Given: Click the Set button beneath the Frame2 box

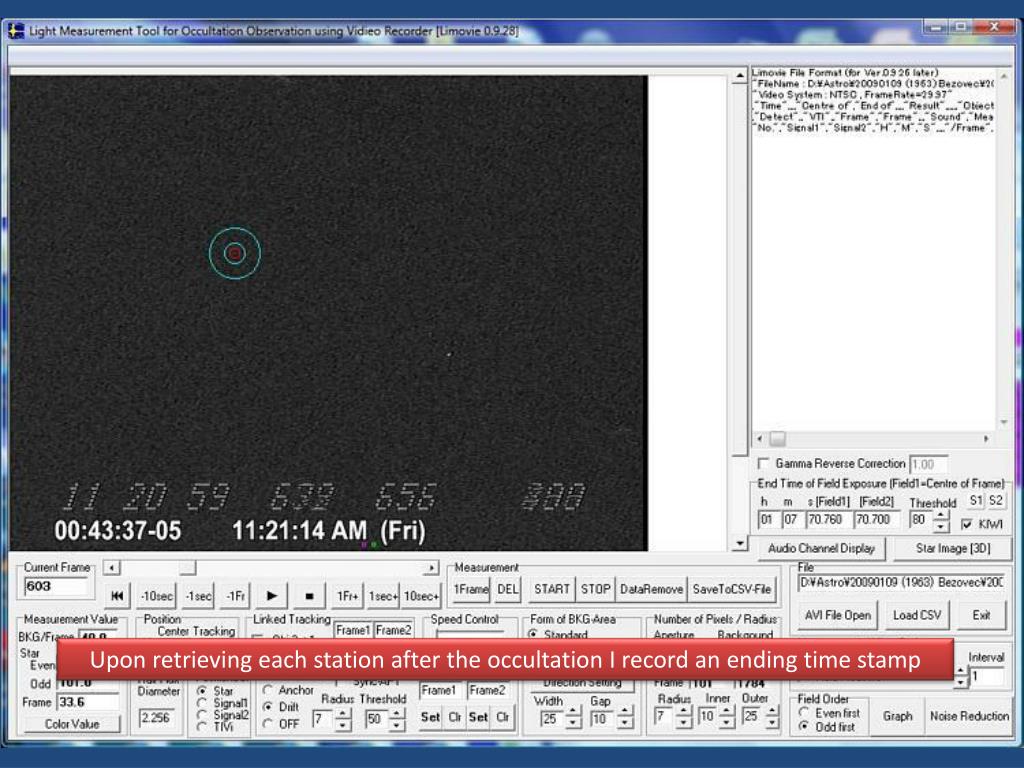Looking at the screenshot, I should coord(478,717).
